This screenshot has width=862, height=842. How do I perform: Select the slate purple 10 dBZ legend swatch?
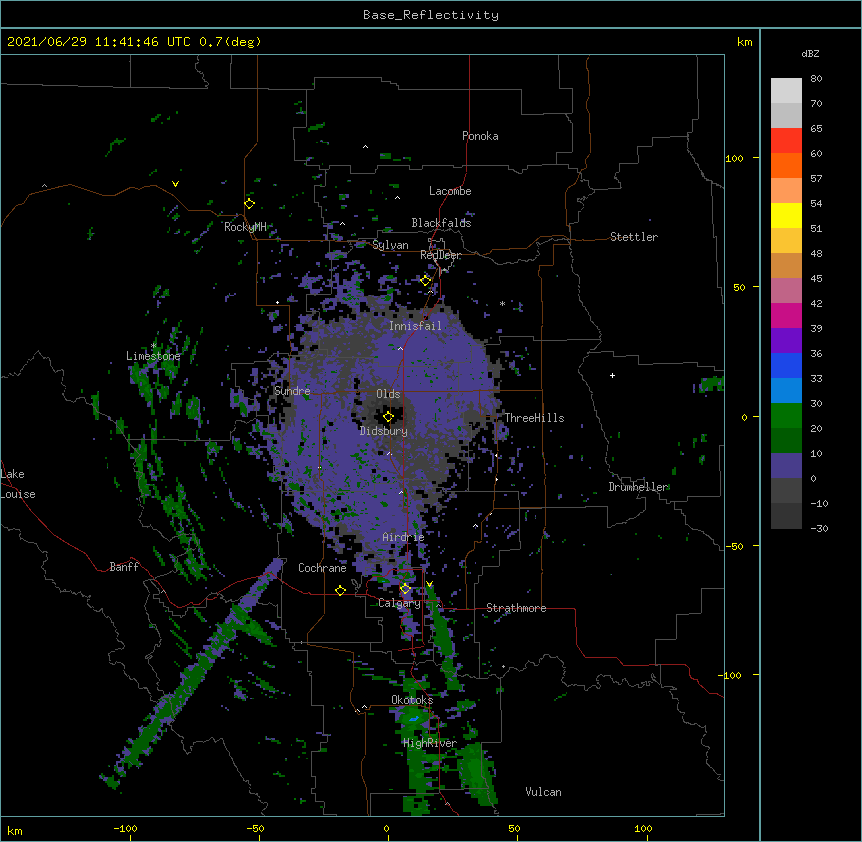click(x=786, y=466)
